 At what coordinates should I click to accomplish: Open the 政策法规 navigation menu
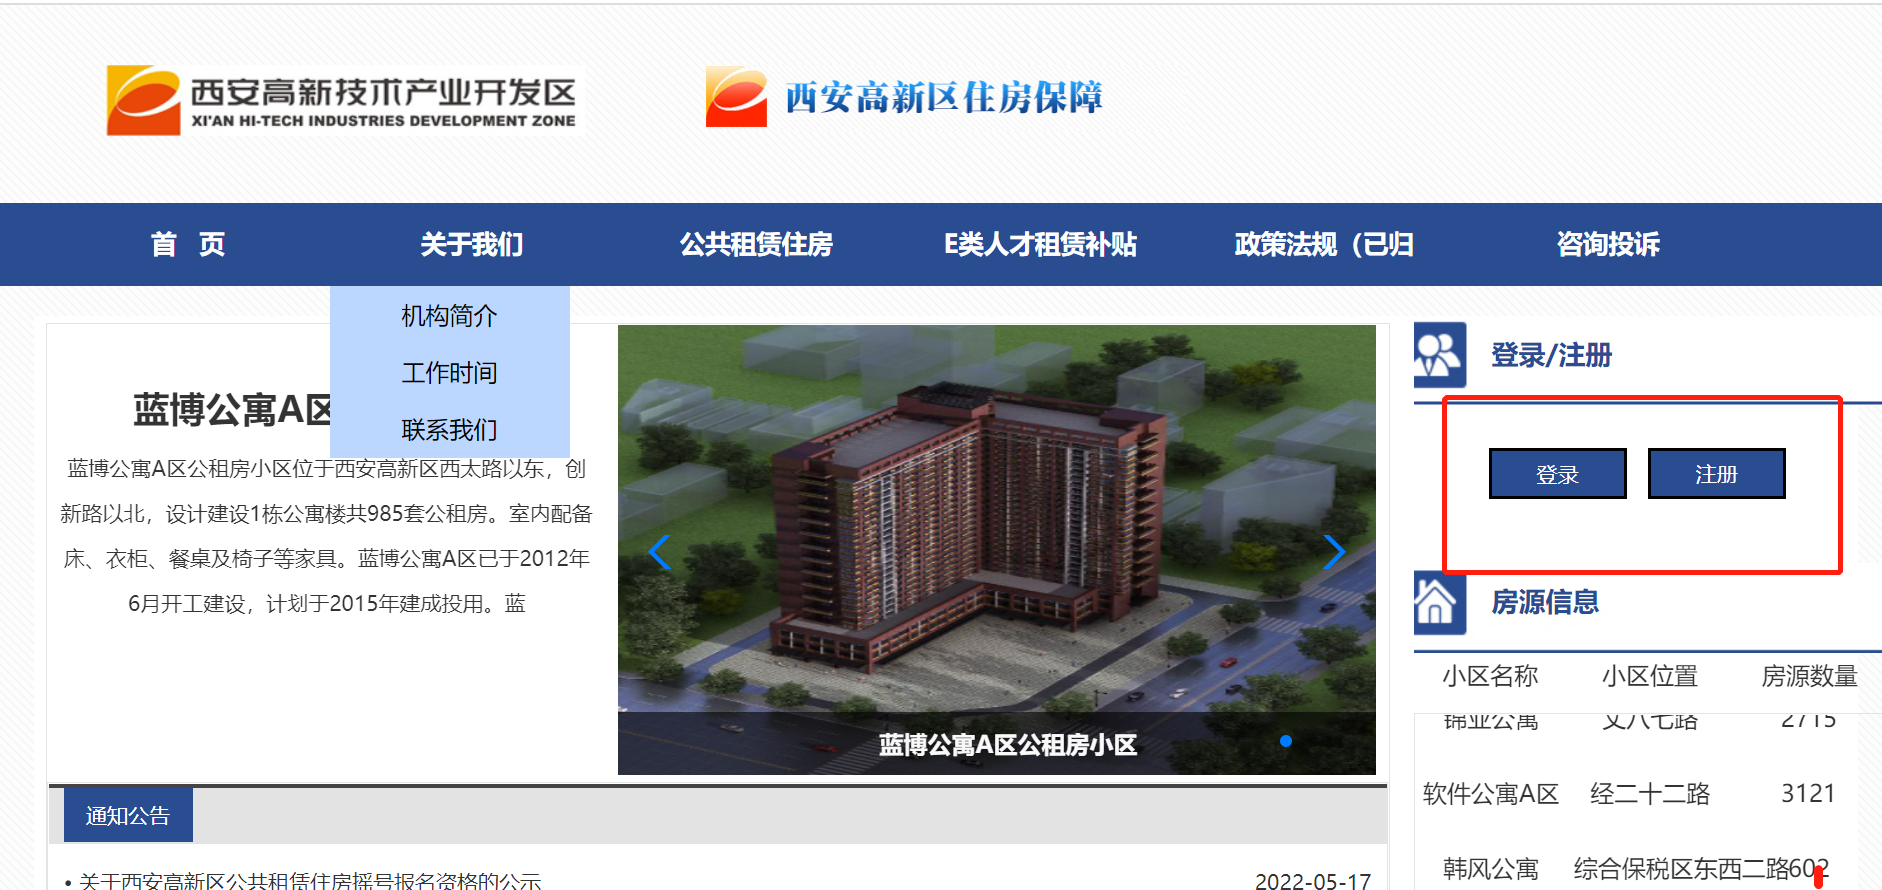(1324, 244)
